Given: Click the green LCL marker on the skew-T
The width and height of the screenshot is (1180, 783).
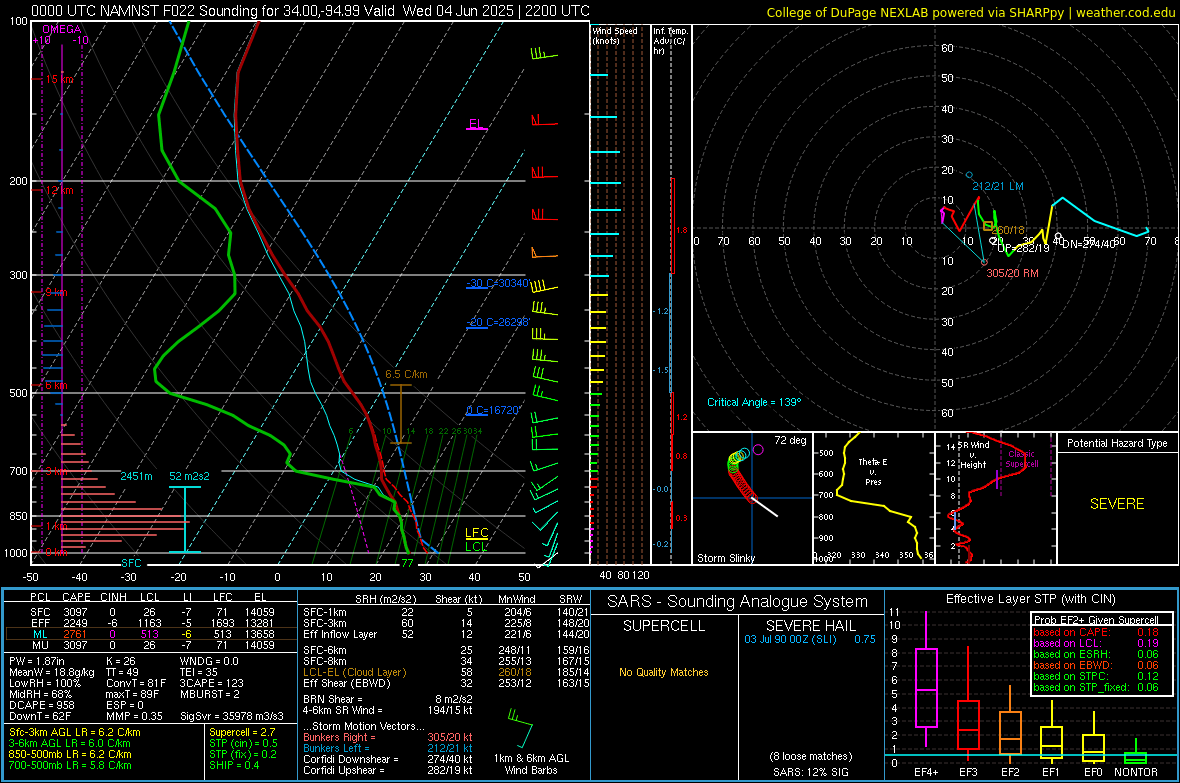Looking at the screenshot, I should pos(476,546).
